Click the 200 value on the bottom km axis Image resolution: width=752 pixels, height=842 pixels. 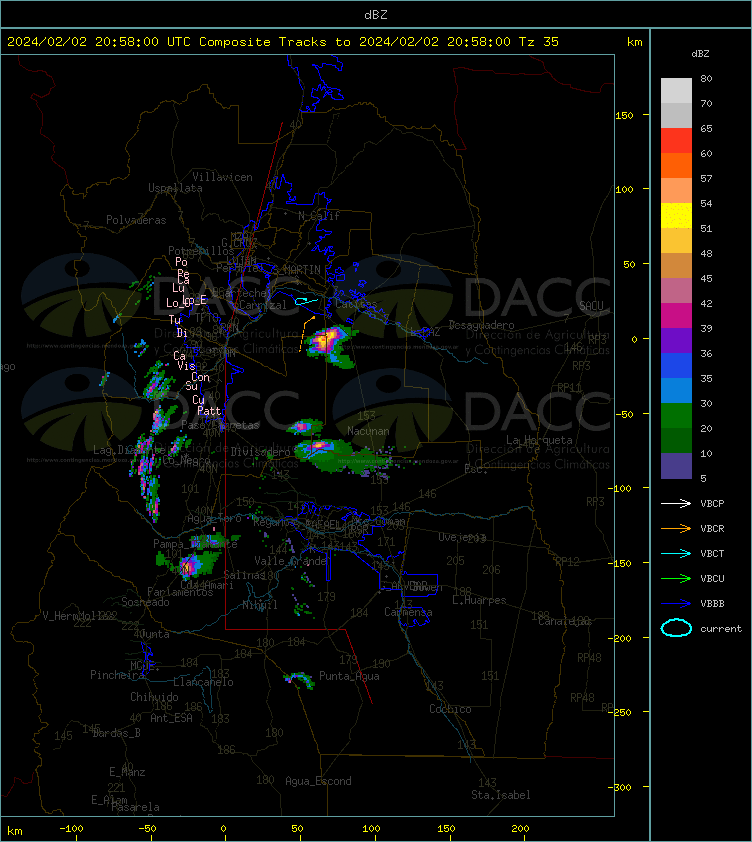pos(520,828)
